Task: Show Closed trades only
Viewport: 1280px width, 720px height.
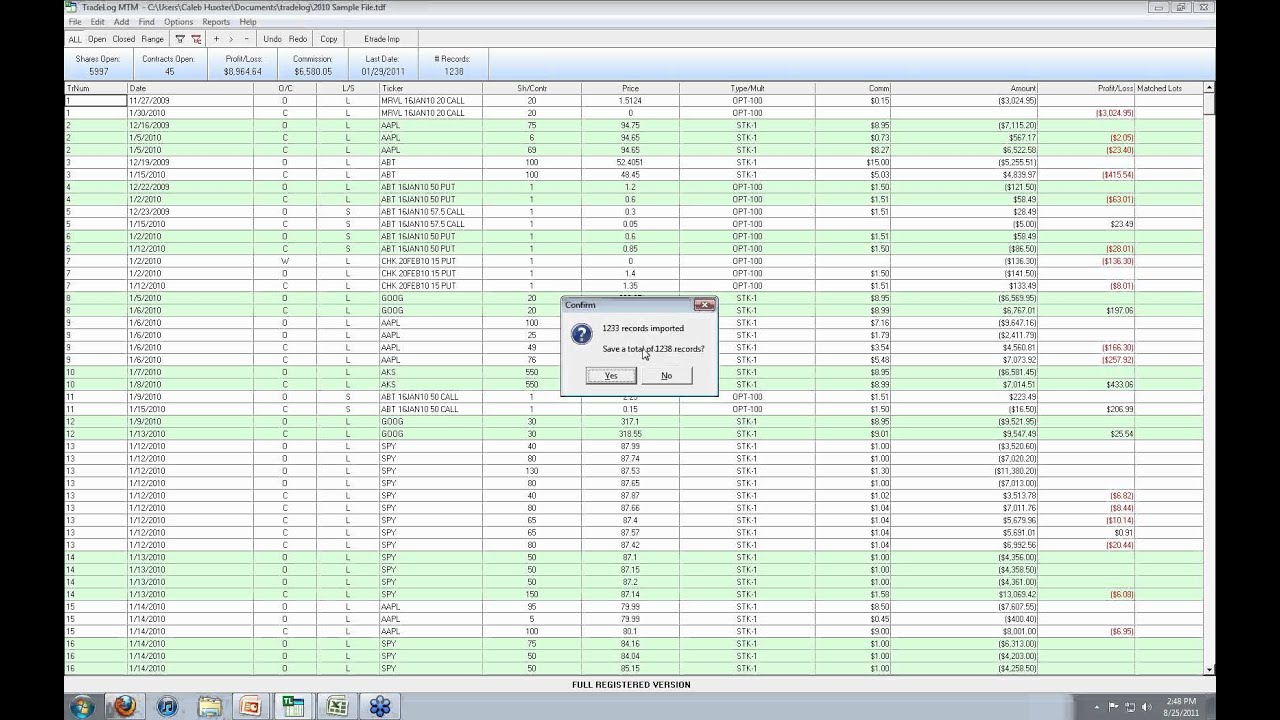Action: (x=123, y=39)
